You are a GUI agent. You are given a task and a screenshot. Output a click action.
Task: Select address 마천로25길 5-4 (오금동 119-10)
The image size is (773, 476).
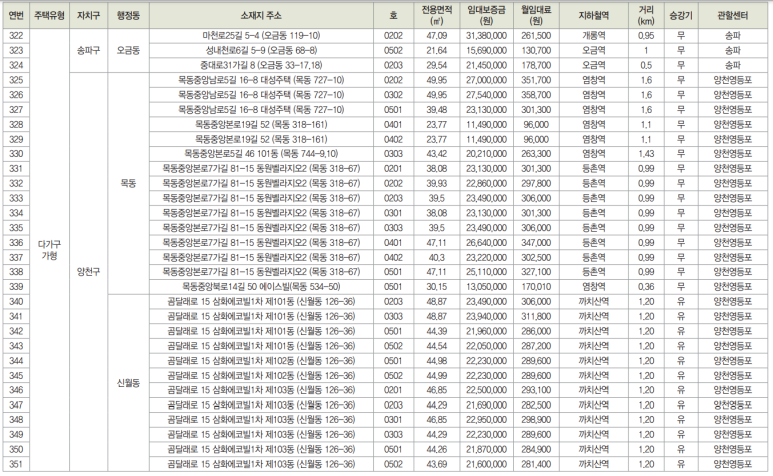point(261,35)
